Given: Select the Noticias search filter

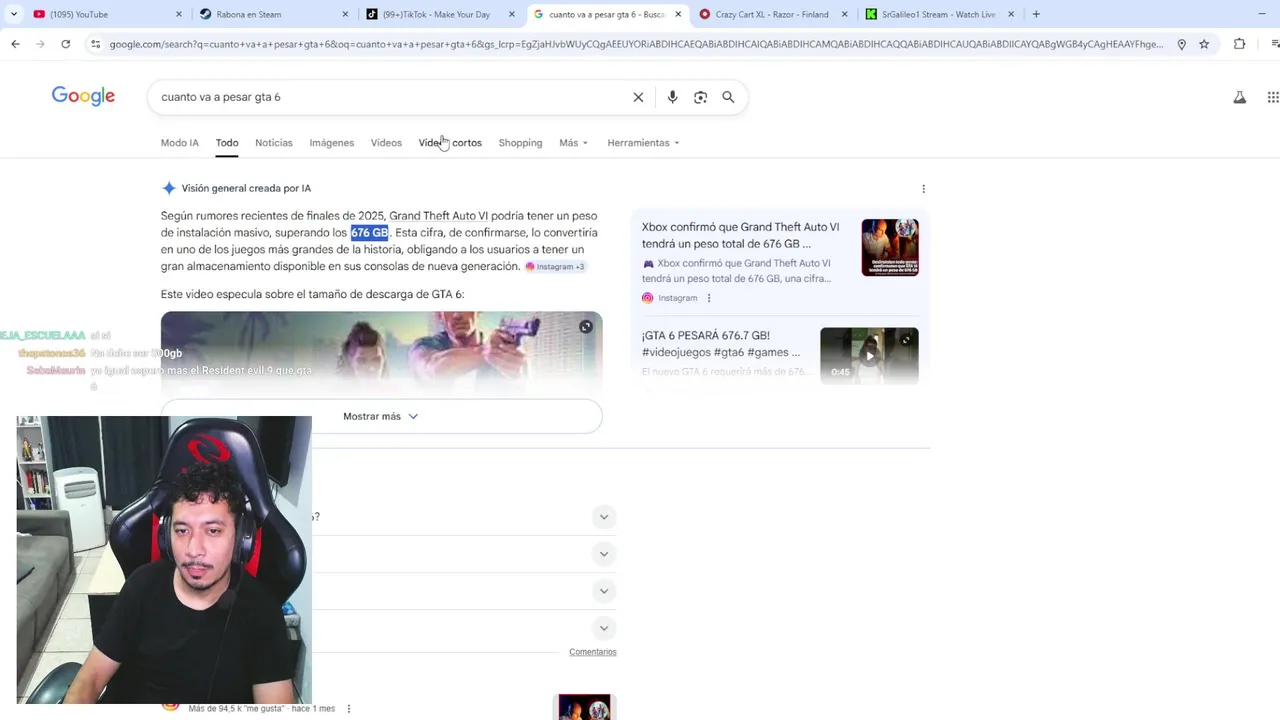Looking at the screenshot, I should (x=273, y=143).
